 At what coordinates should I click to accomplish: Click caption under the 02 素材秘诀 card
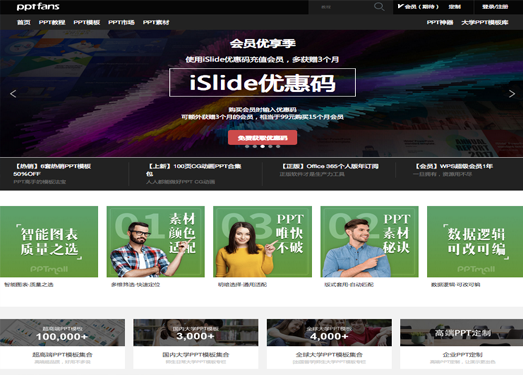coord(349,285)
